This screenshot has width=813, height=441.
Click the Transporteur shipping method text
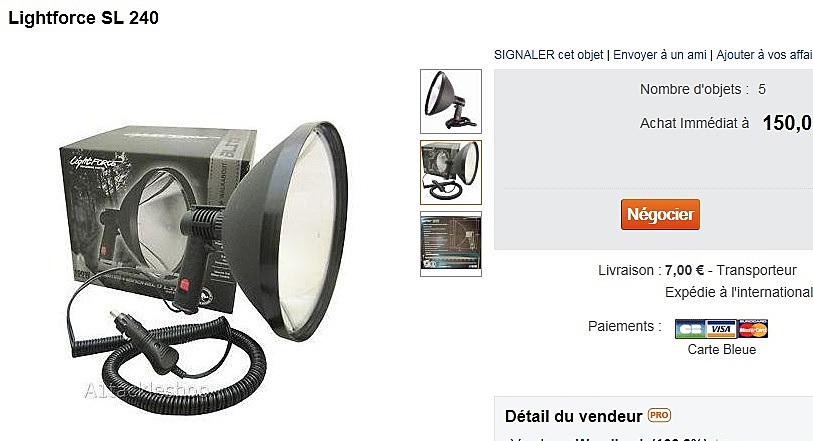[756, 271]
